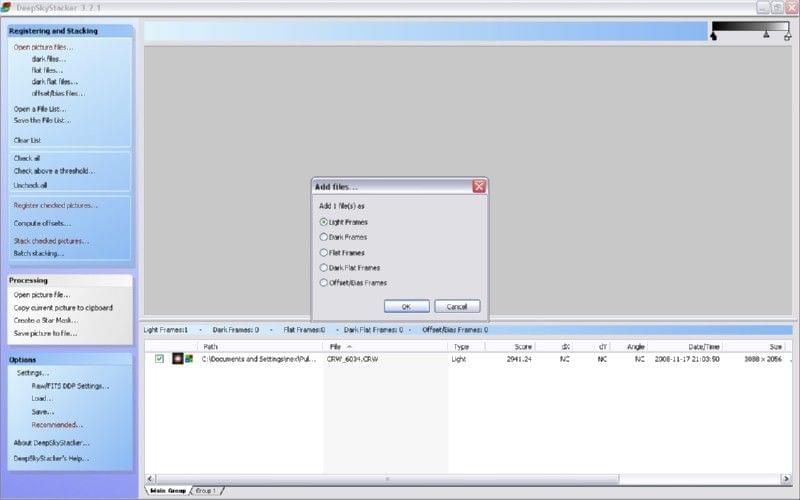Open picture file under Processing
The width and height of the screenshot is (800, 500).
[x=42, y=294]
